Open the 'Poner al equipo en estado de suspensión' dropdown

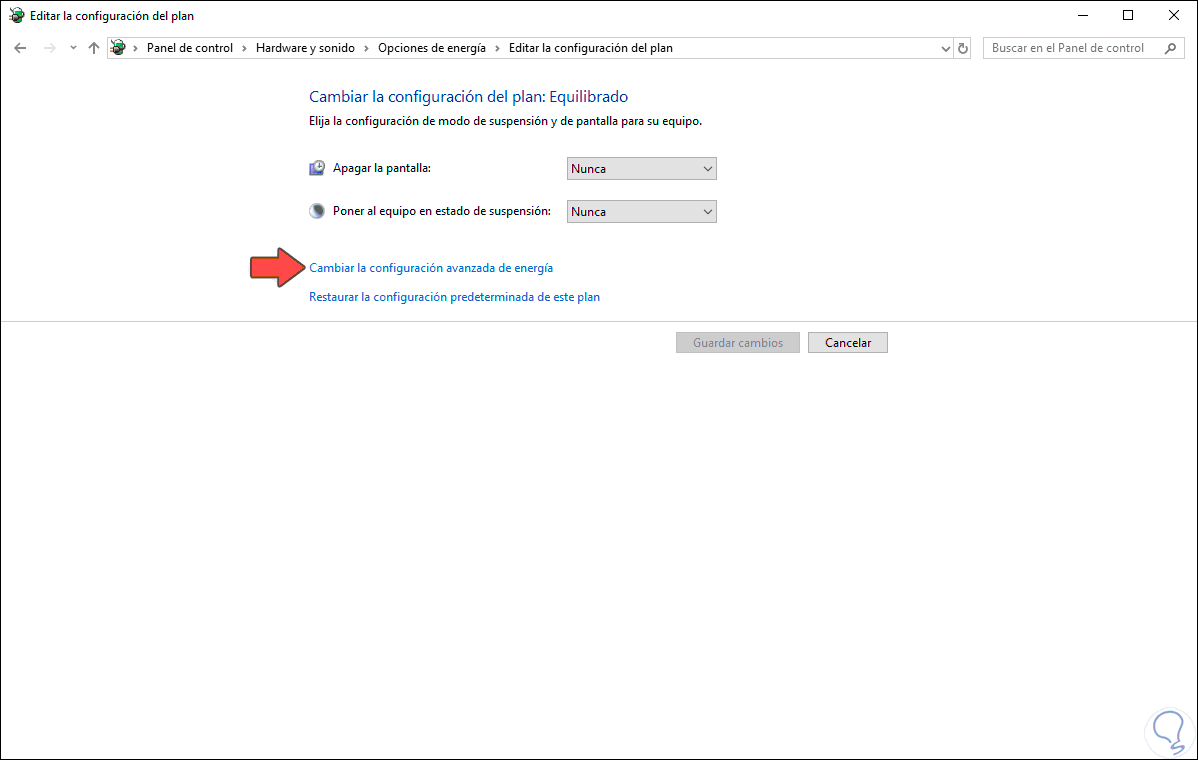(642, 212)
